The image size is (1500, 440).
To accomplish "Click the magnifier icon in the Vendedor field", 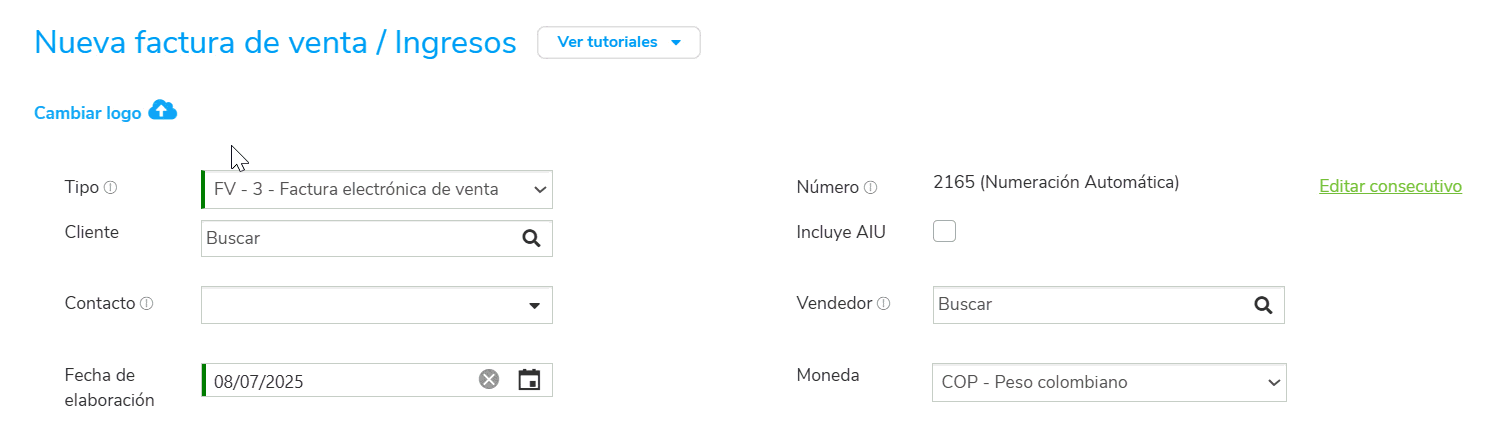I will (1263, 305).
